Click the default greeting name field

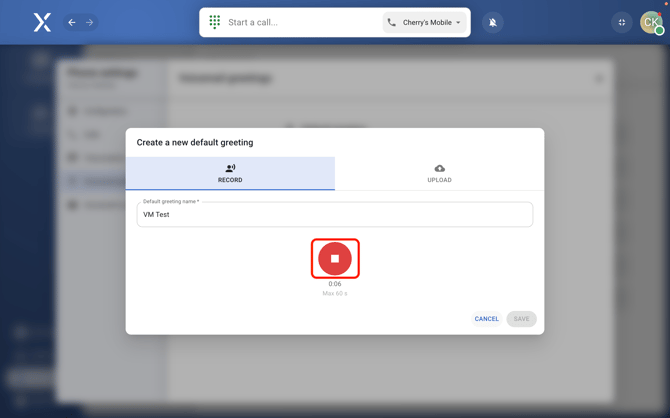[335, 214]
